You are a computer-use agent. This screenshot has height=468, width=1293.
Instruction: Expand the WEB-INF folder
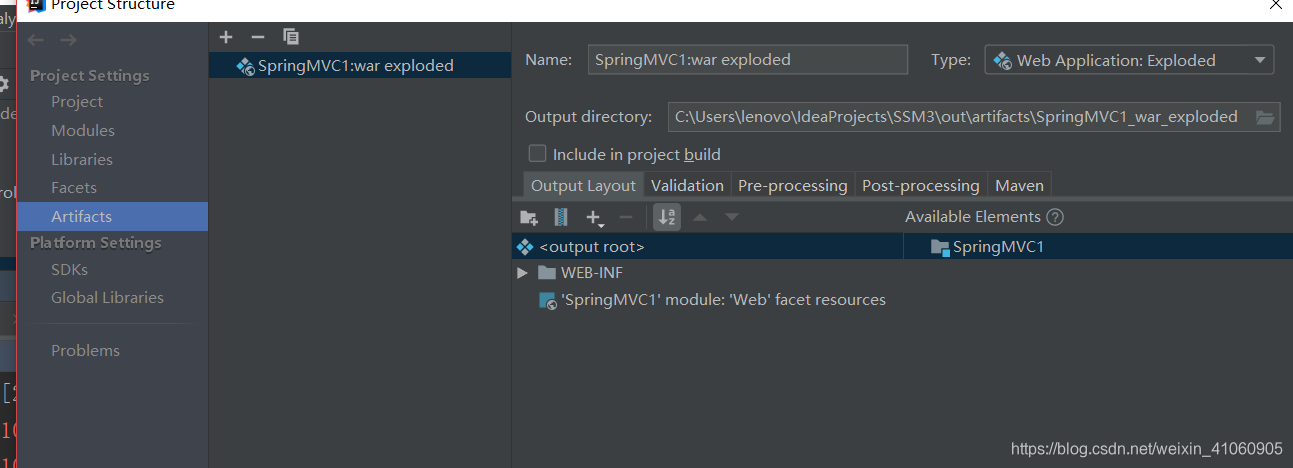pos(522,273)
